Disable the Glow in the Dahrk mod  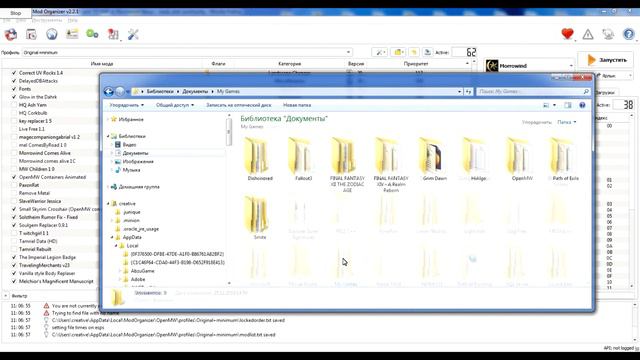(14, 97)
